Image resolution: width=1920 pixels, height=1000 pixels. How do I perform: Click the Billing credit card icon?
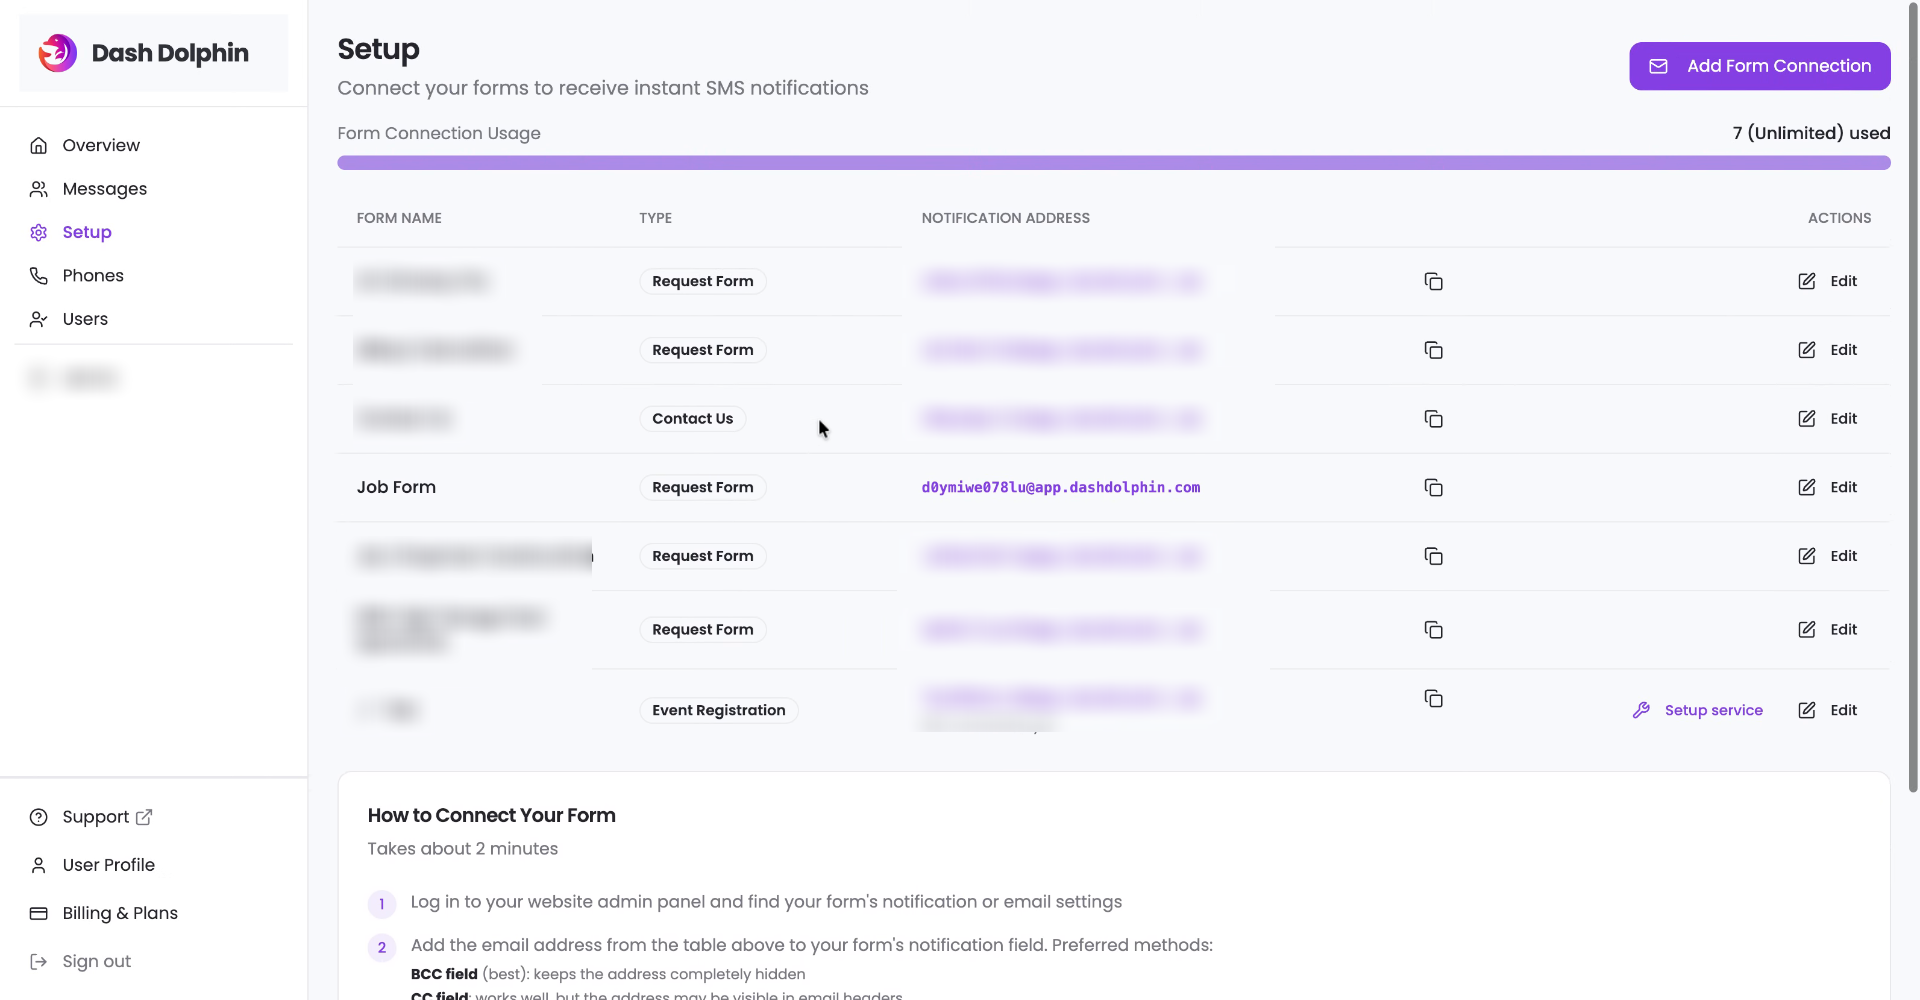[39, 913]
